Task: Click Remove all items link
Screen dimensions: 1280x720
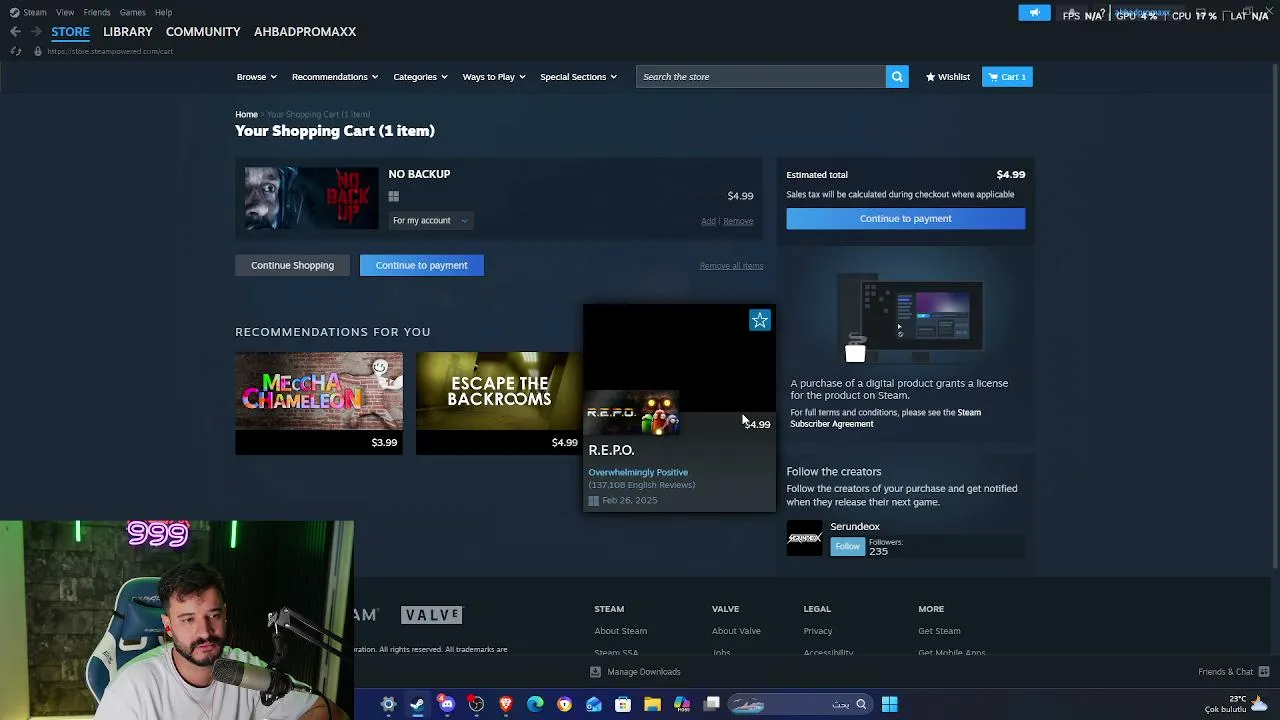Action: (731, 266)
